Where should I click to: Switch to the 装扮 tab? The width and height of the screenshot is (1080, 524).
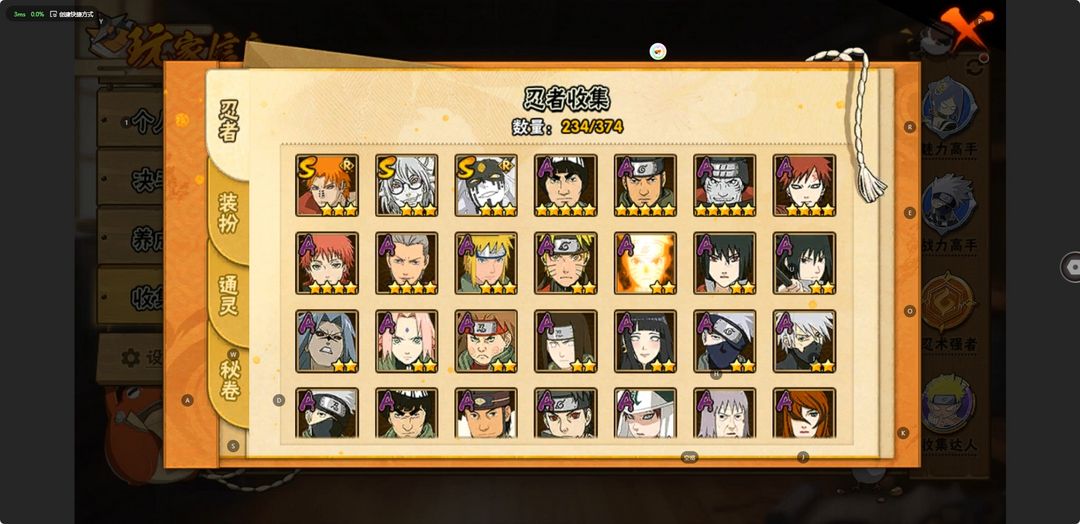pyautogui.click(x=229, y=213)
